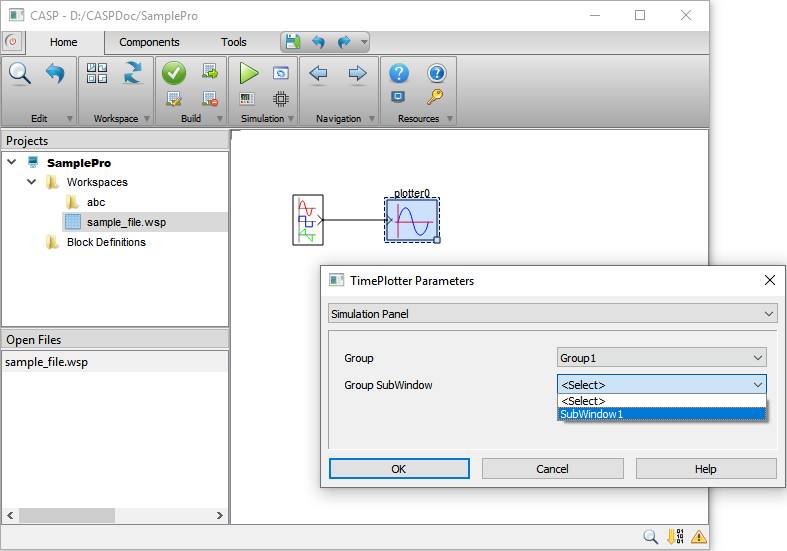Click the Refresh arrows icon in Workspace group

[132, 73]
